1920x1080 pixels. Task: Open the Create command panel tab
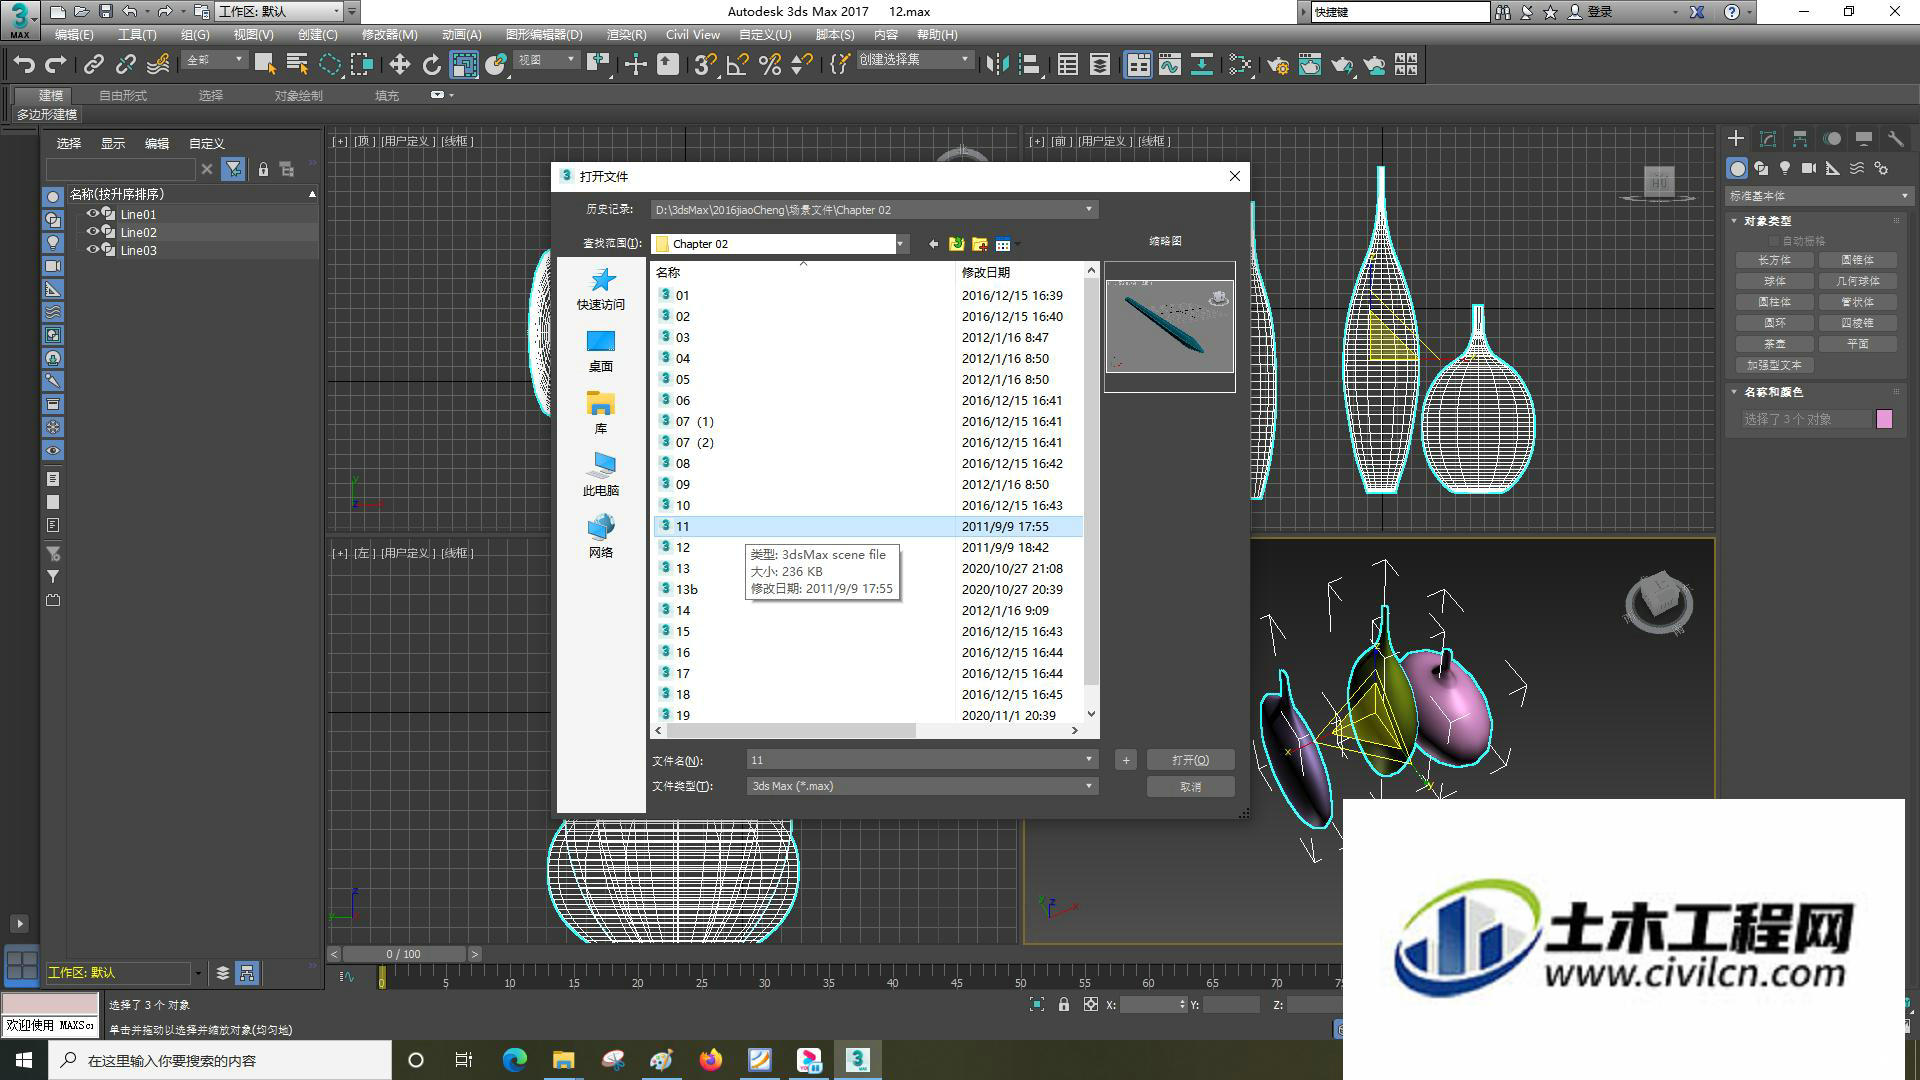point(1736,139)
